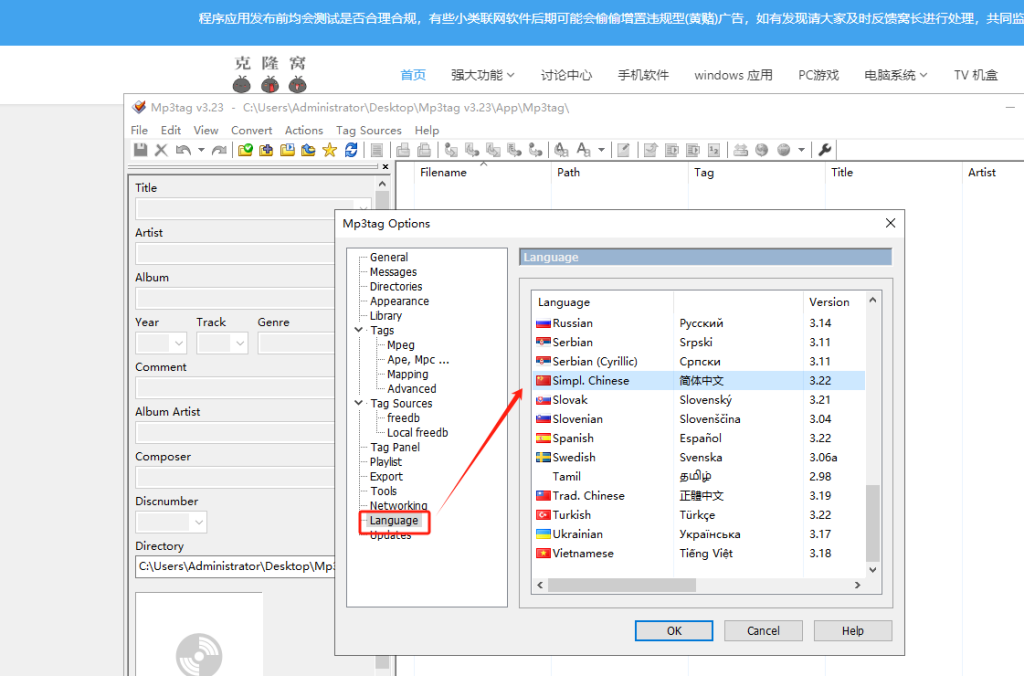Open the PC游戏 website link
This screenshot has height=676, width=1024.
point(818,75)
